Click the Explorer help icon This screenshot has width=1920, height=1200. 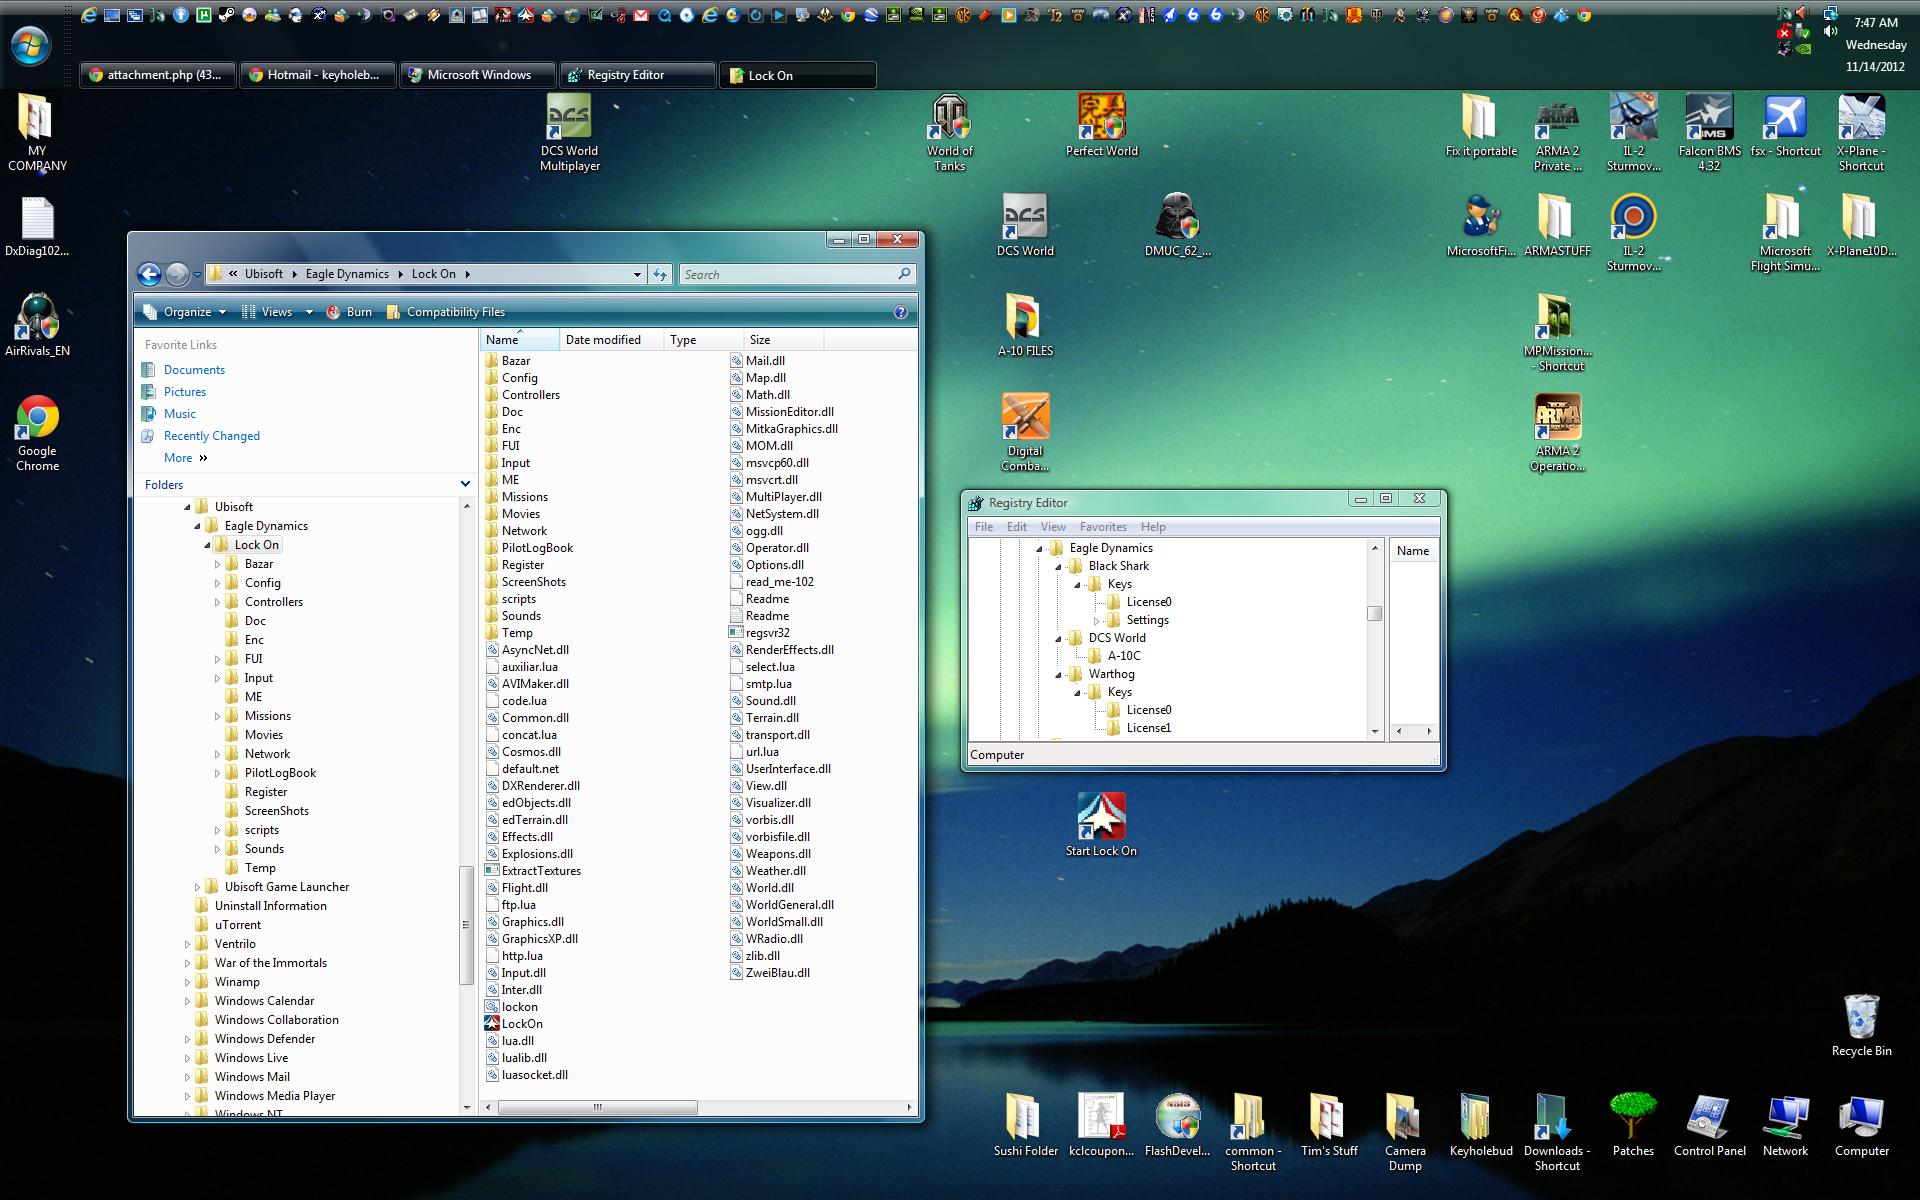tap(900, 312)
